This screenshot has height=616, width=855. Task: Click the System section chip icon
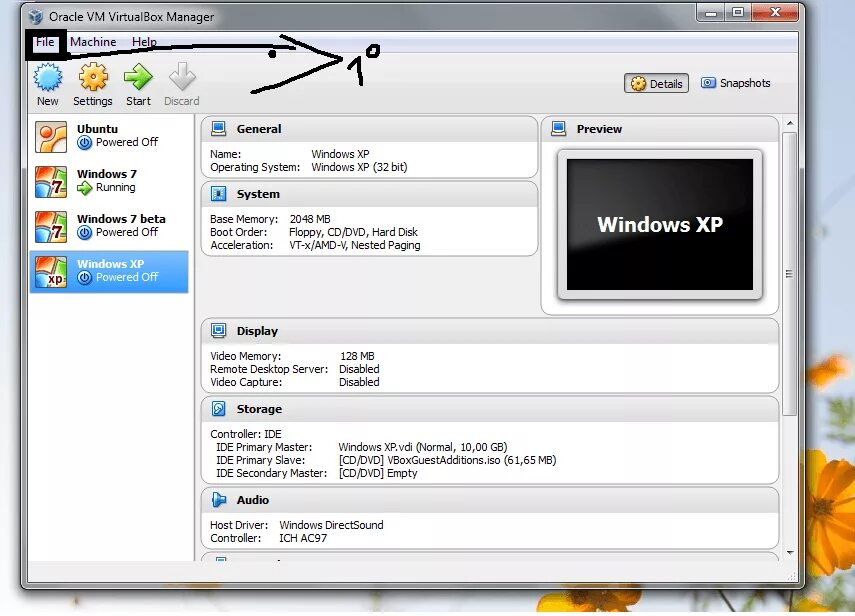tap(219, 194)
